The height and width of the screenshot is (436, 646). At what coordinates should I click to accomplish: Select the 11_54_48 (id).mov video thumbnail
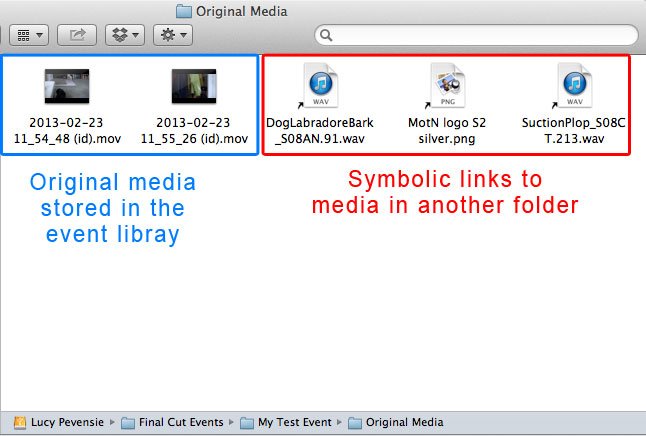(67, 86)
